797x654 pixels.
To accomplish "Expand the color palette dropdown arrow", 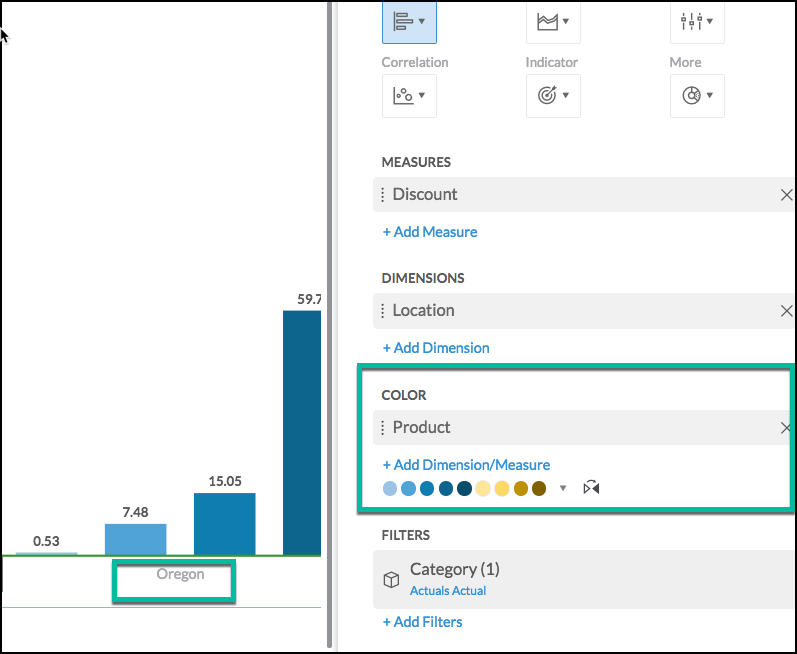I will [563, 488].
